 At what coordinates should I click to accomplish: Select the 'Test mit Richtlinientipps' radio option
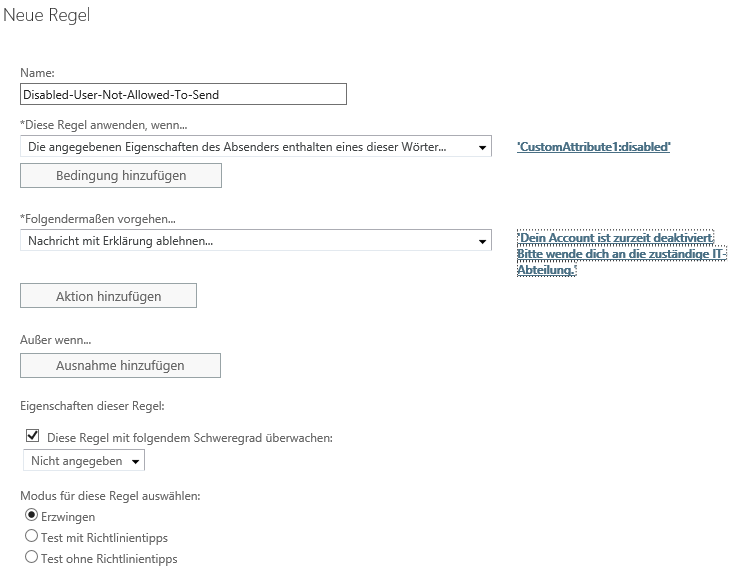(31, 536)
